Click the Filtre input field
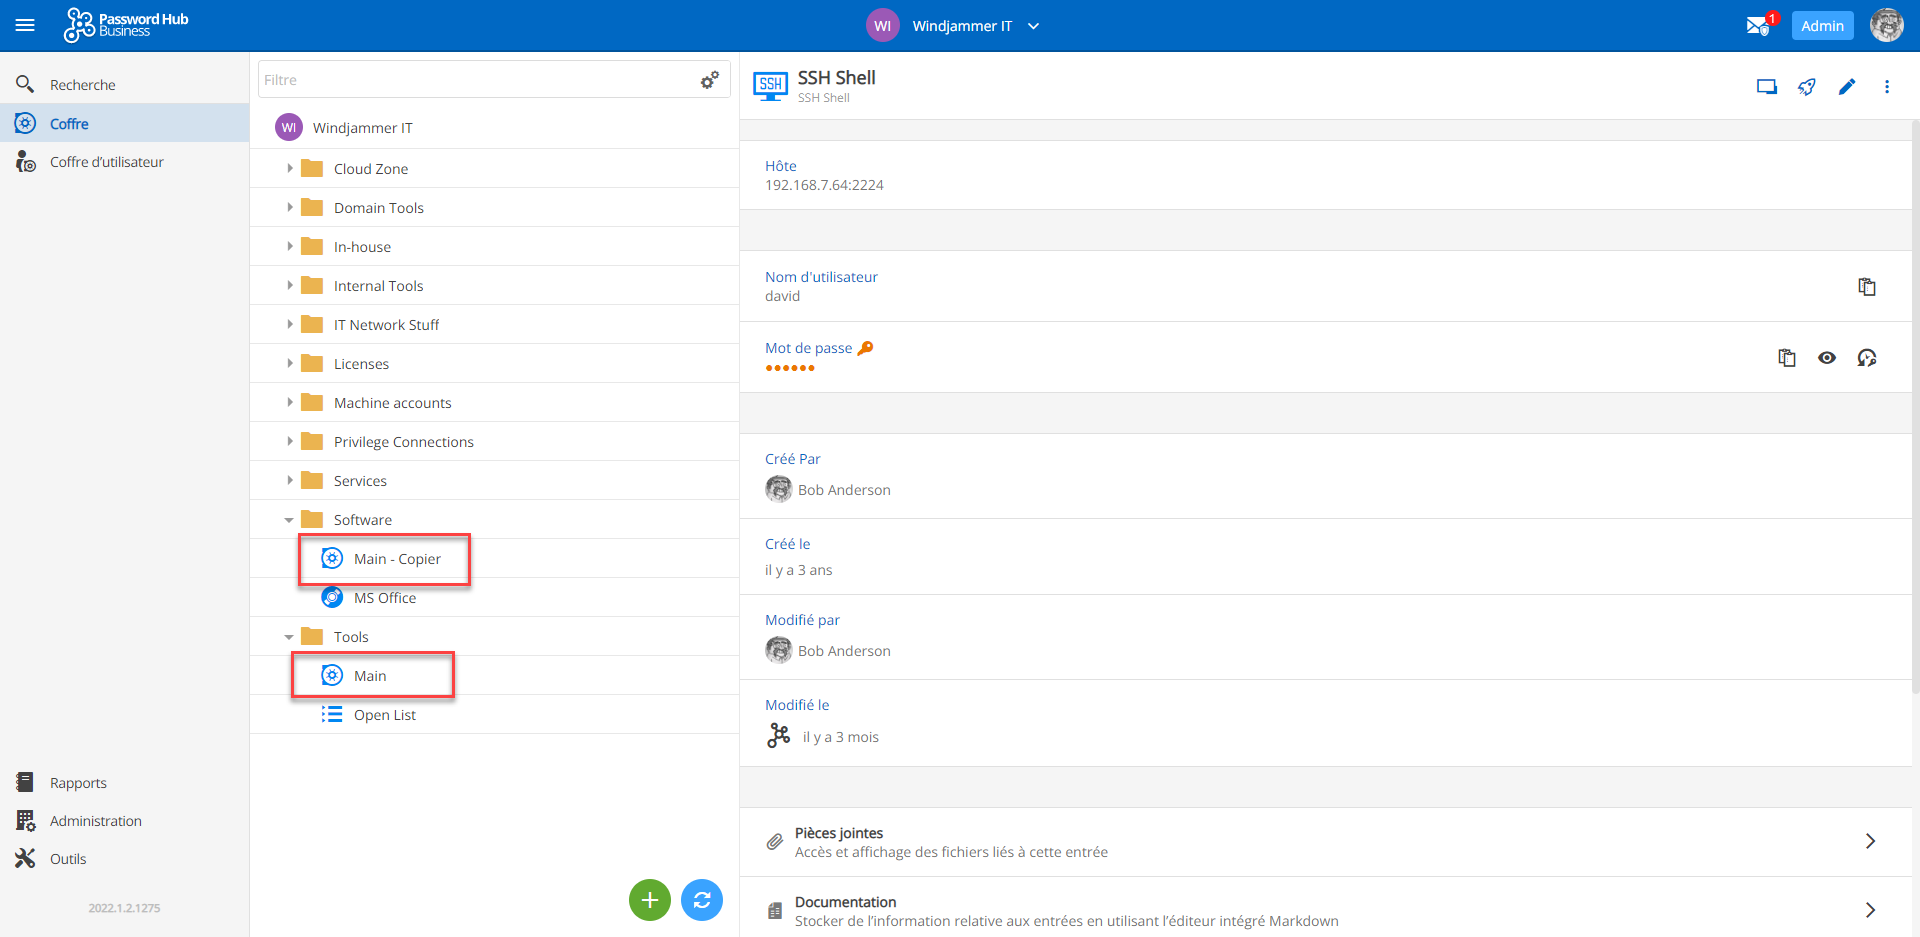 (x=475, y=80)
